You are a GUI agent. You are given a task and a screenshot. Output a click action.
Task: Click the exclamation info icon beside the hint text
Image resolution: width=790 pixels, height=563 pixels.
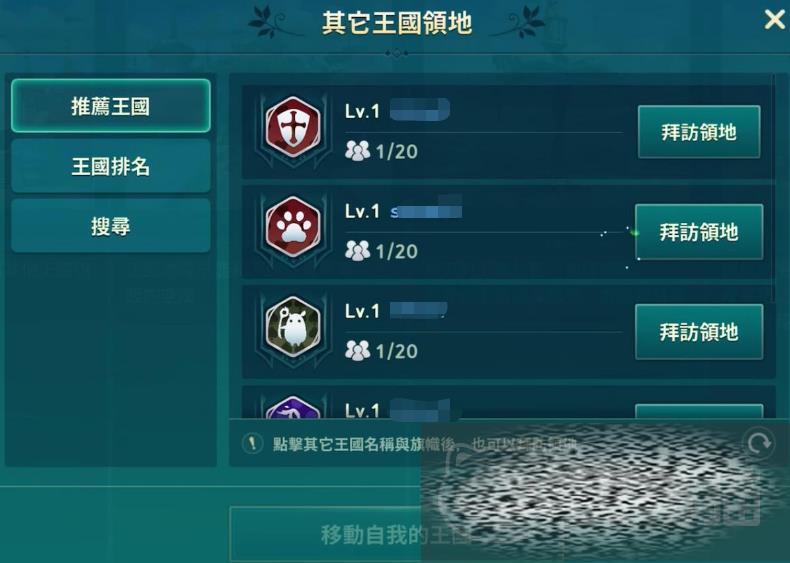tap(252, 444)
